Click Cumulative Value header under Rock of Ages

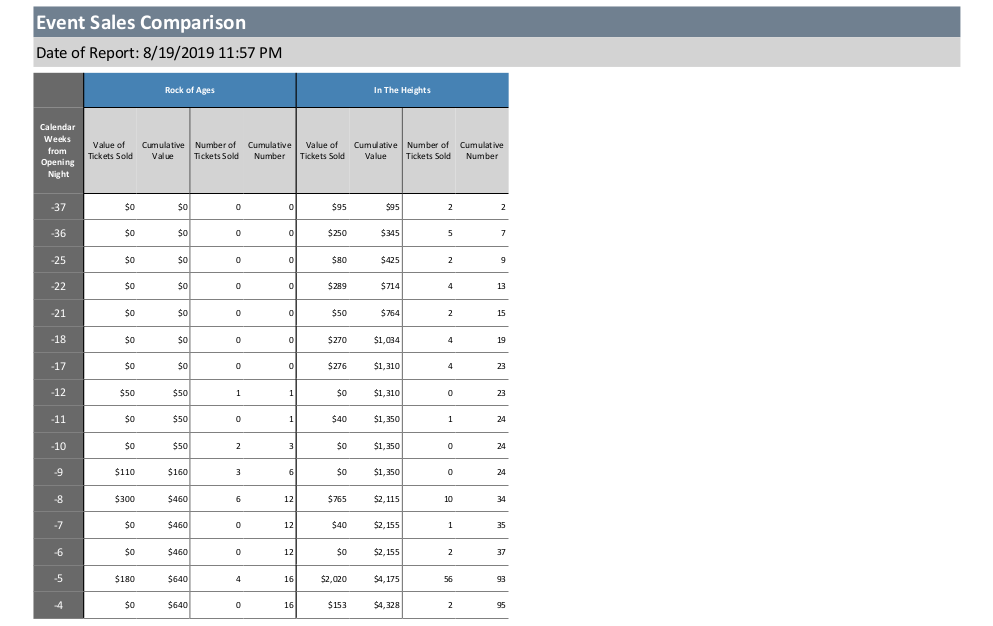(163, 150)
